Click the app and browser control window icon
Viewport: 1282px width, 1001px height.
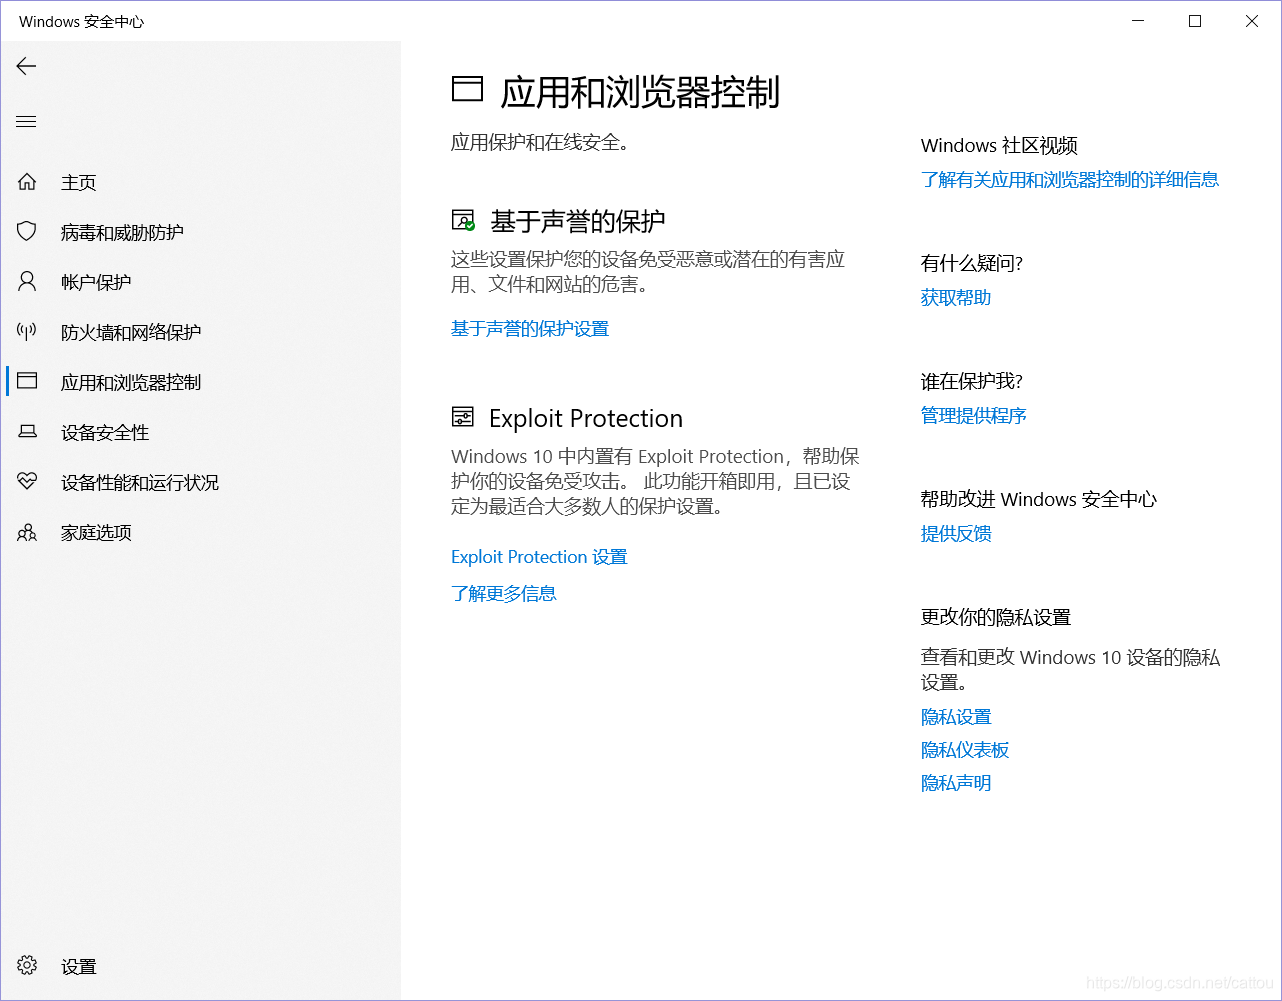pos(27,382)
